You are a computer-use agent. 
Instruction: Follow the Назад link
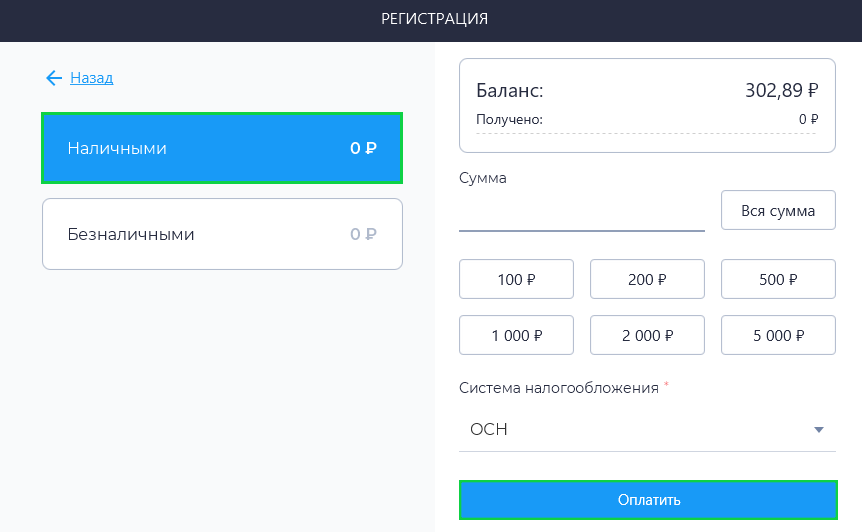[91, 78]
